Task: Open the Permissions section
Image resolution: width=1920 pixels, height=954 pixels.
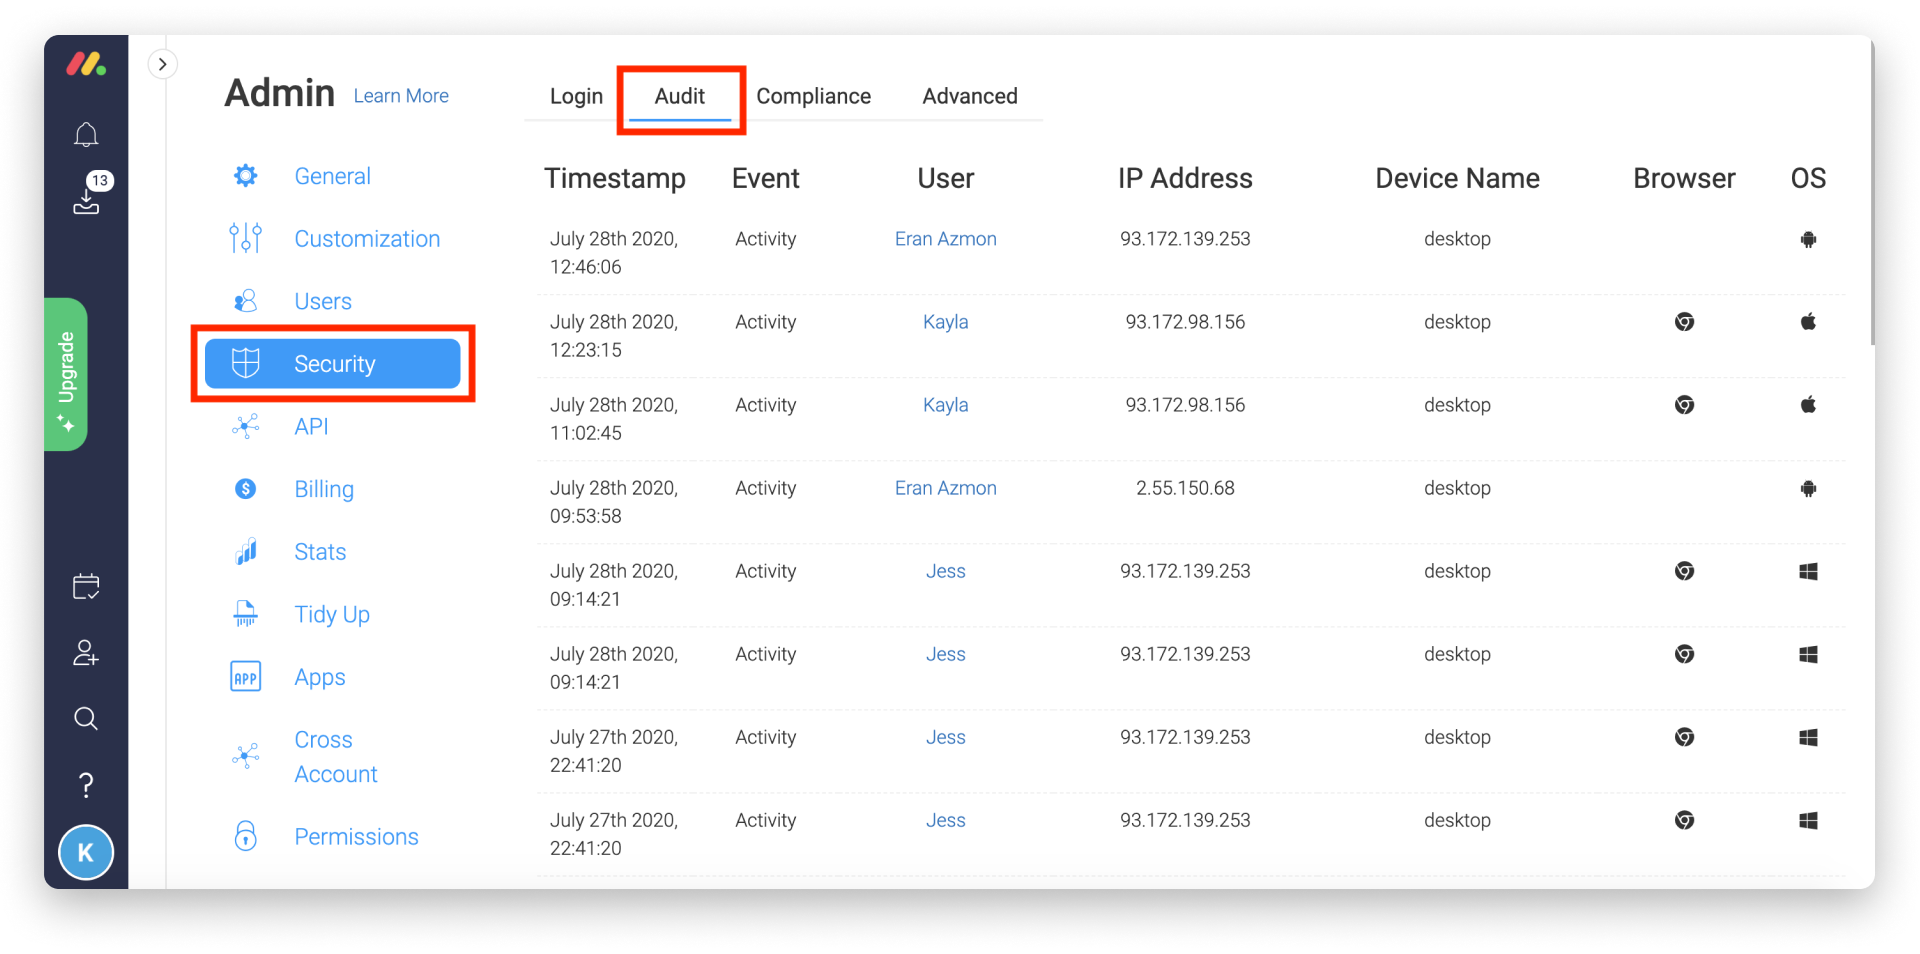Action: (356, 837)
